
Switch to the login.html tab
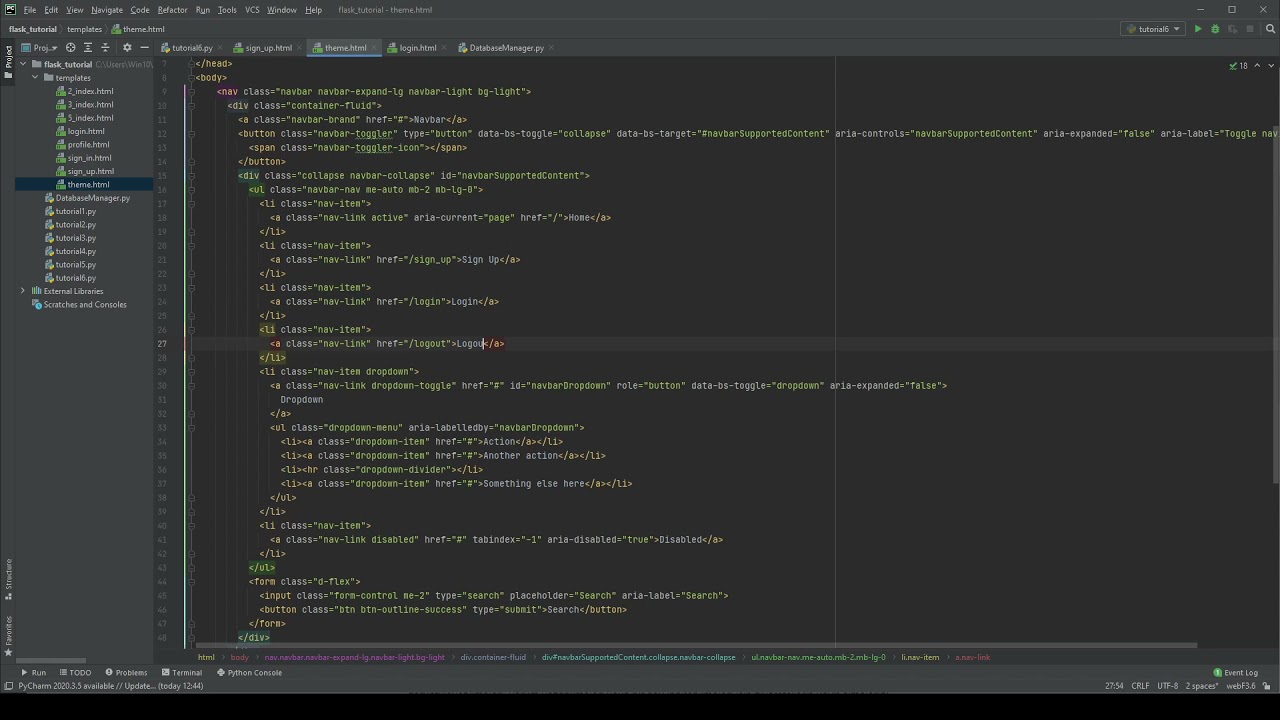tap(417, 48)
